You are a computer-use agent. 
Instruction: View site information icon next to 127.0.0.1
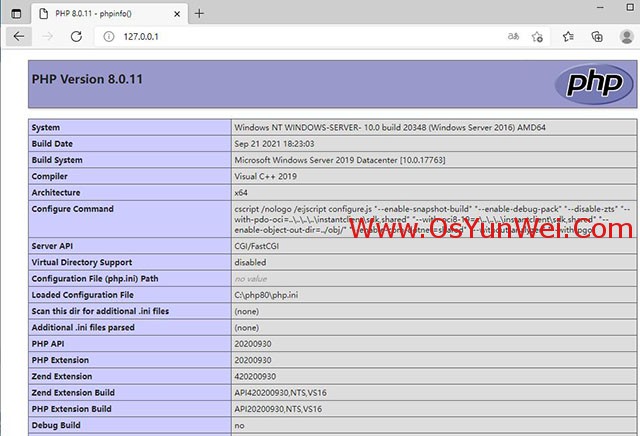pos(109,36)
